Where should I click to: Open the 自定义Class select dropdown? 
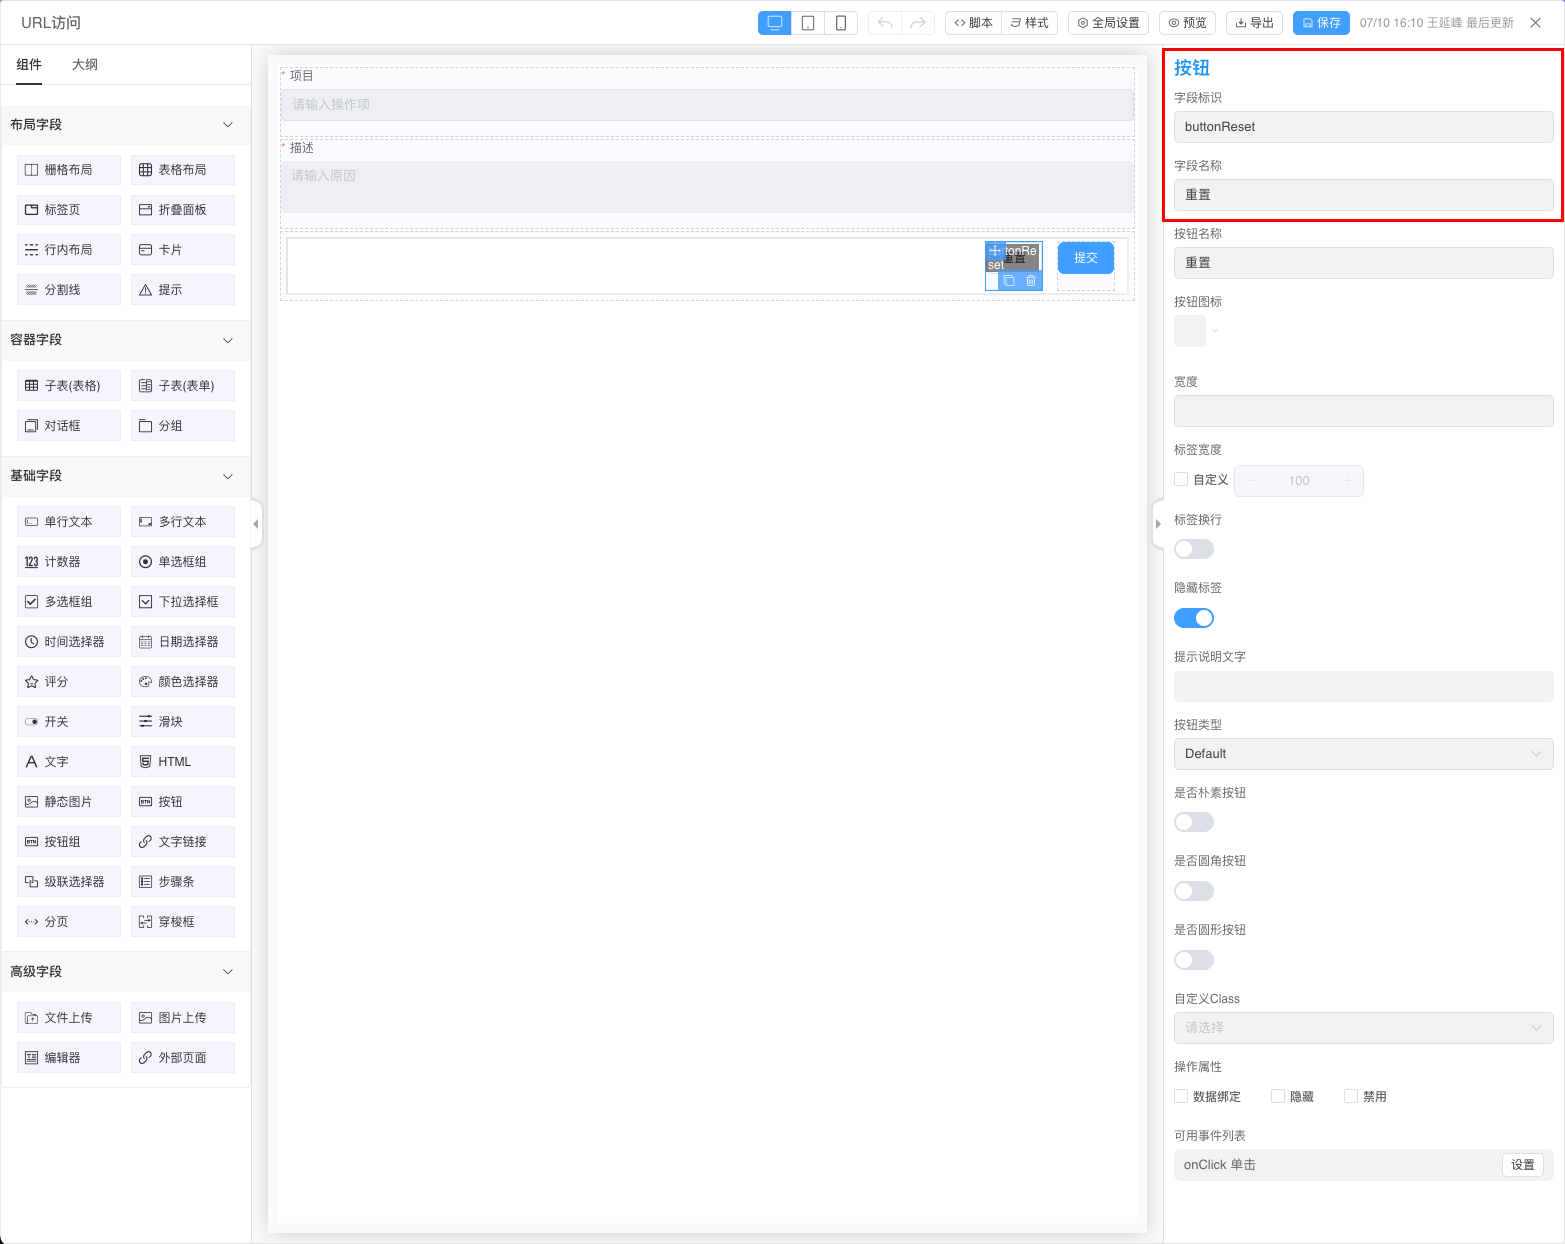pos(1362,1028)
